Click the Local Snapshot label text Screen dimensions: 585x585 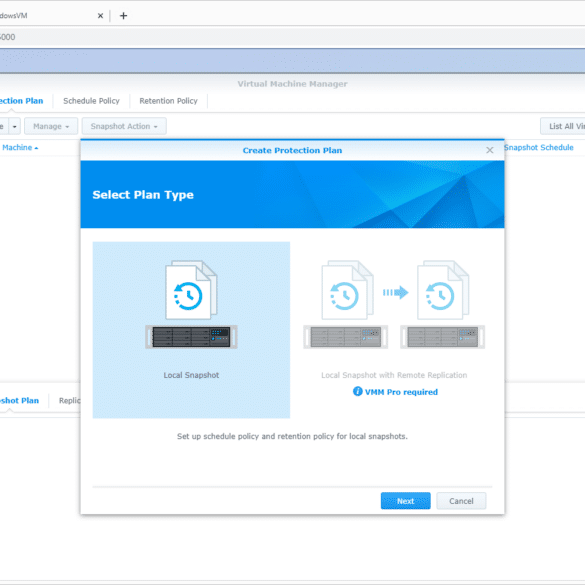pyautogui.click(x=191, y=375)
